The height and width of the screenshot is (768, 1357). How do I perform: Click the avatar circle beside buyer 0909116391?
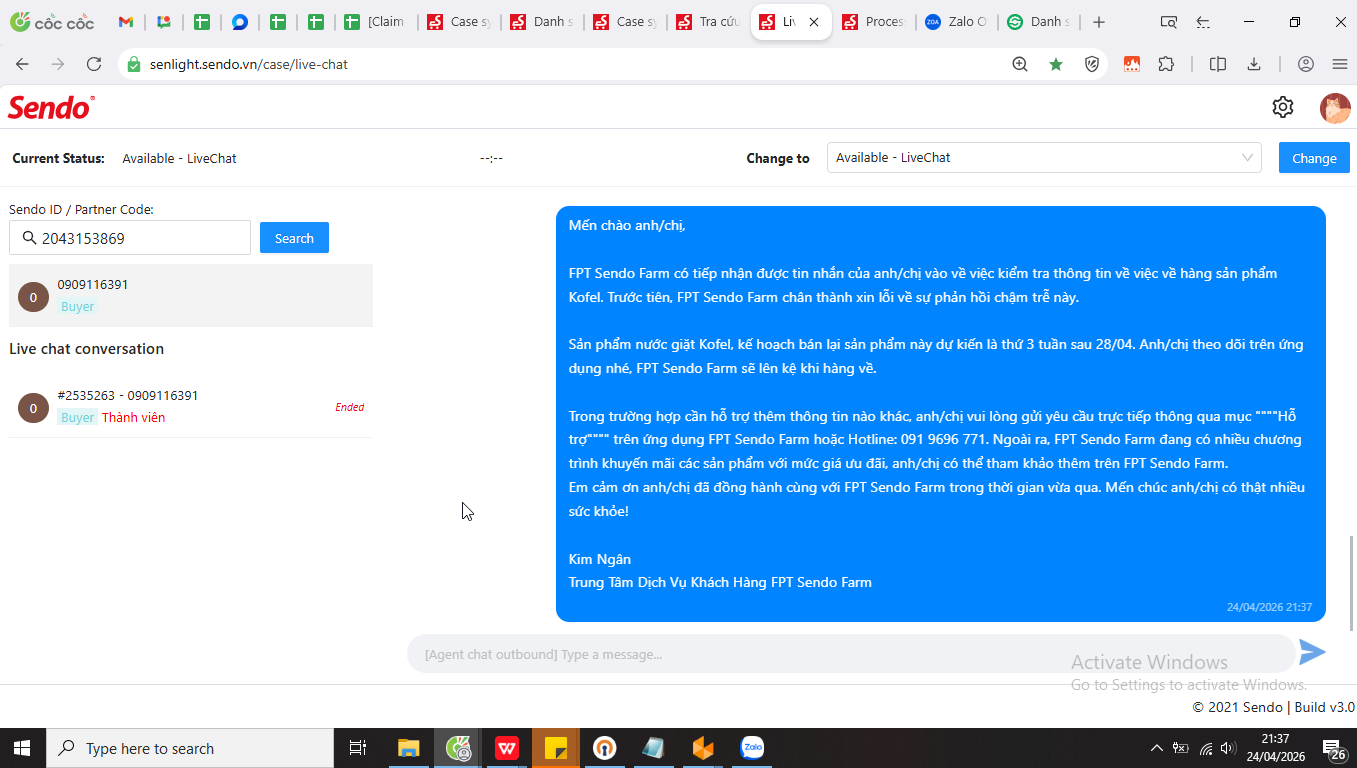click(x=33, y=297)
